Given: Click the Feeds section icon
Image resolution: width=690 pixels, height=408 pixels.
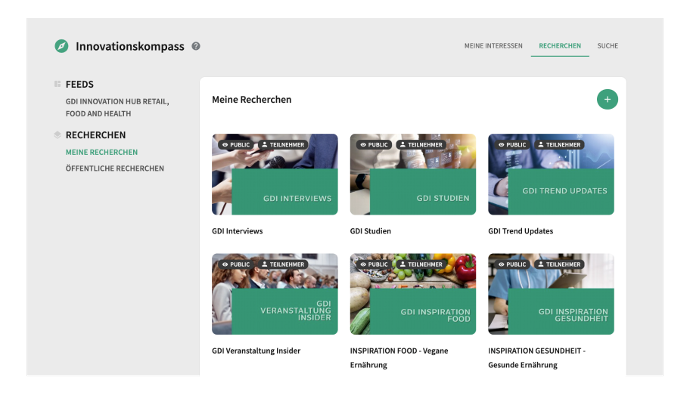Looking at the screenshot, I should tap(57, 84).
